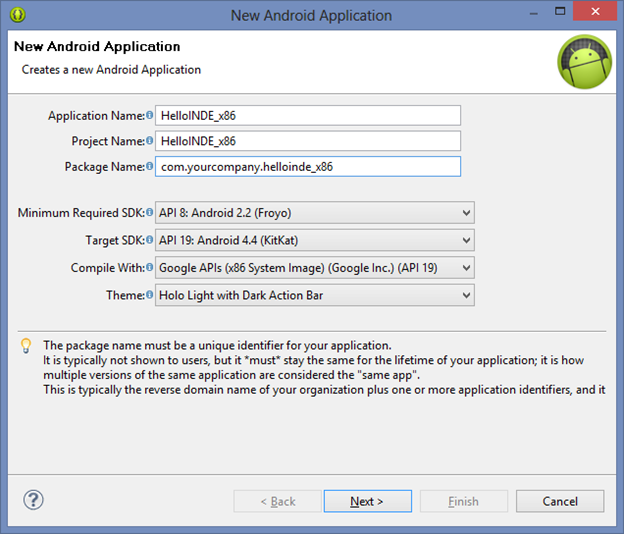Open help with the question mark icon
The width and height of the screenshot is (624, 534).
33,500
